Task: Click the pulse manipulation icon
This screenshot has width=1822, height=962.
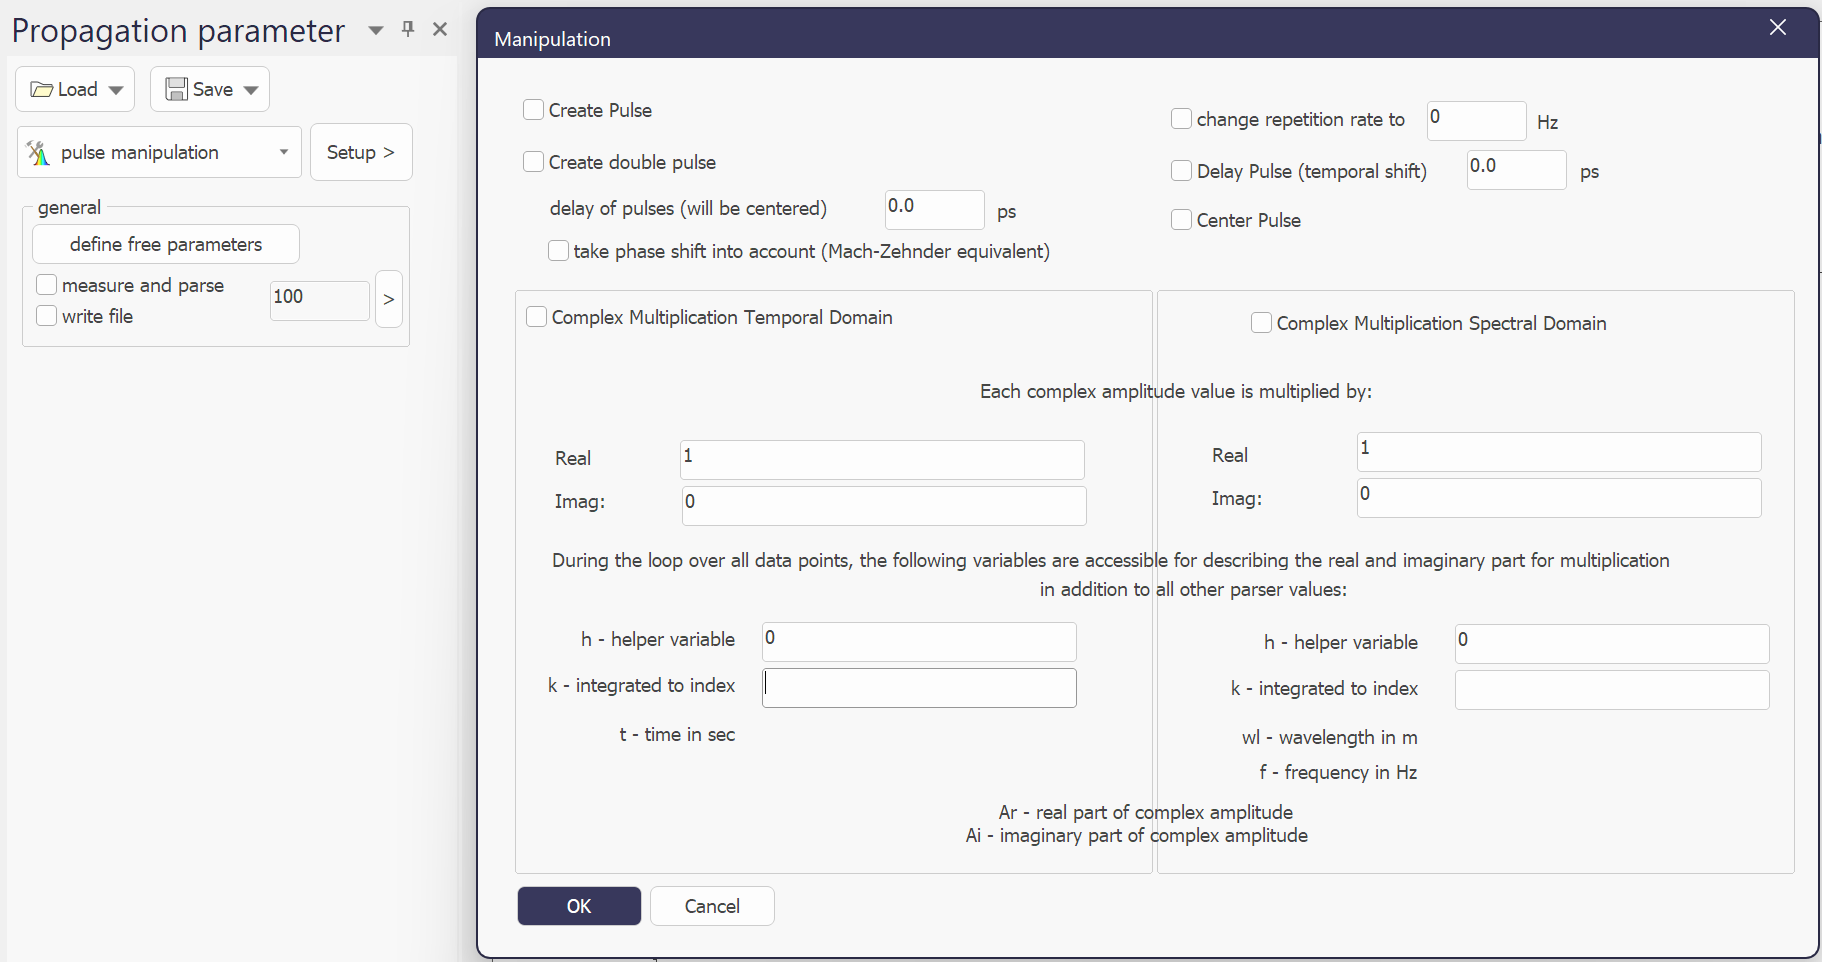Action: click(x=38, y=152)
